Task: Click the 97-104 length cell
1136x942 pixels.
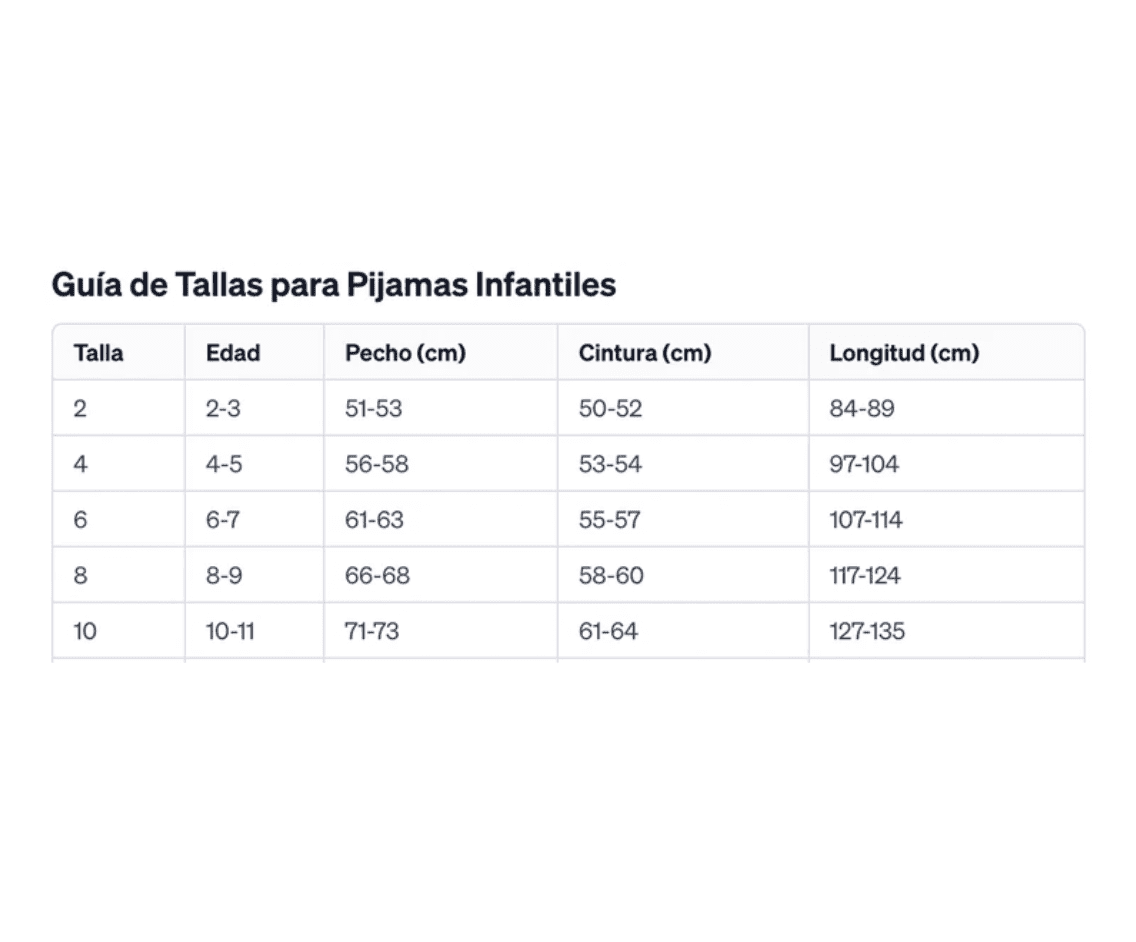Action: tap(864, 464)
